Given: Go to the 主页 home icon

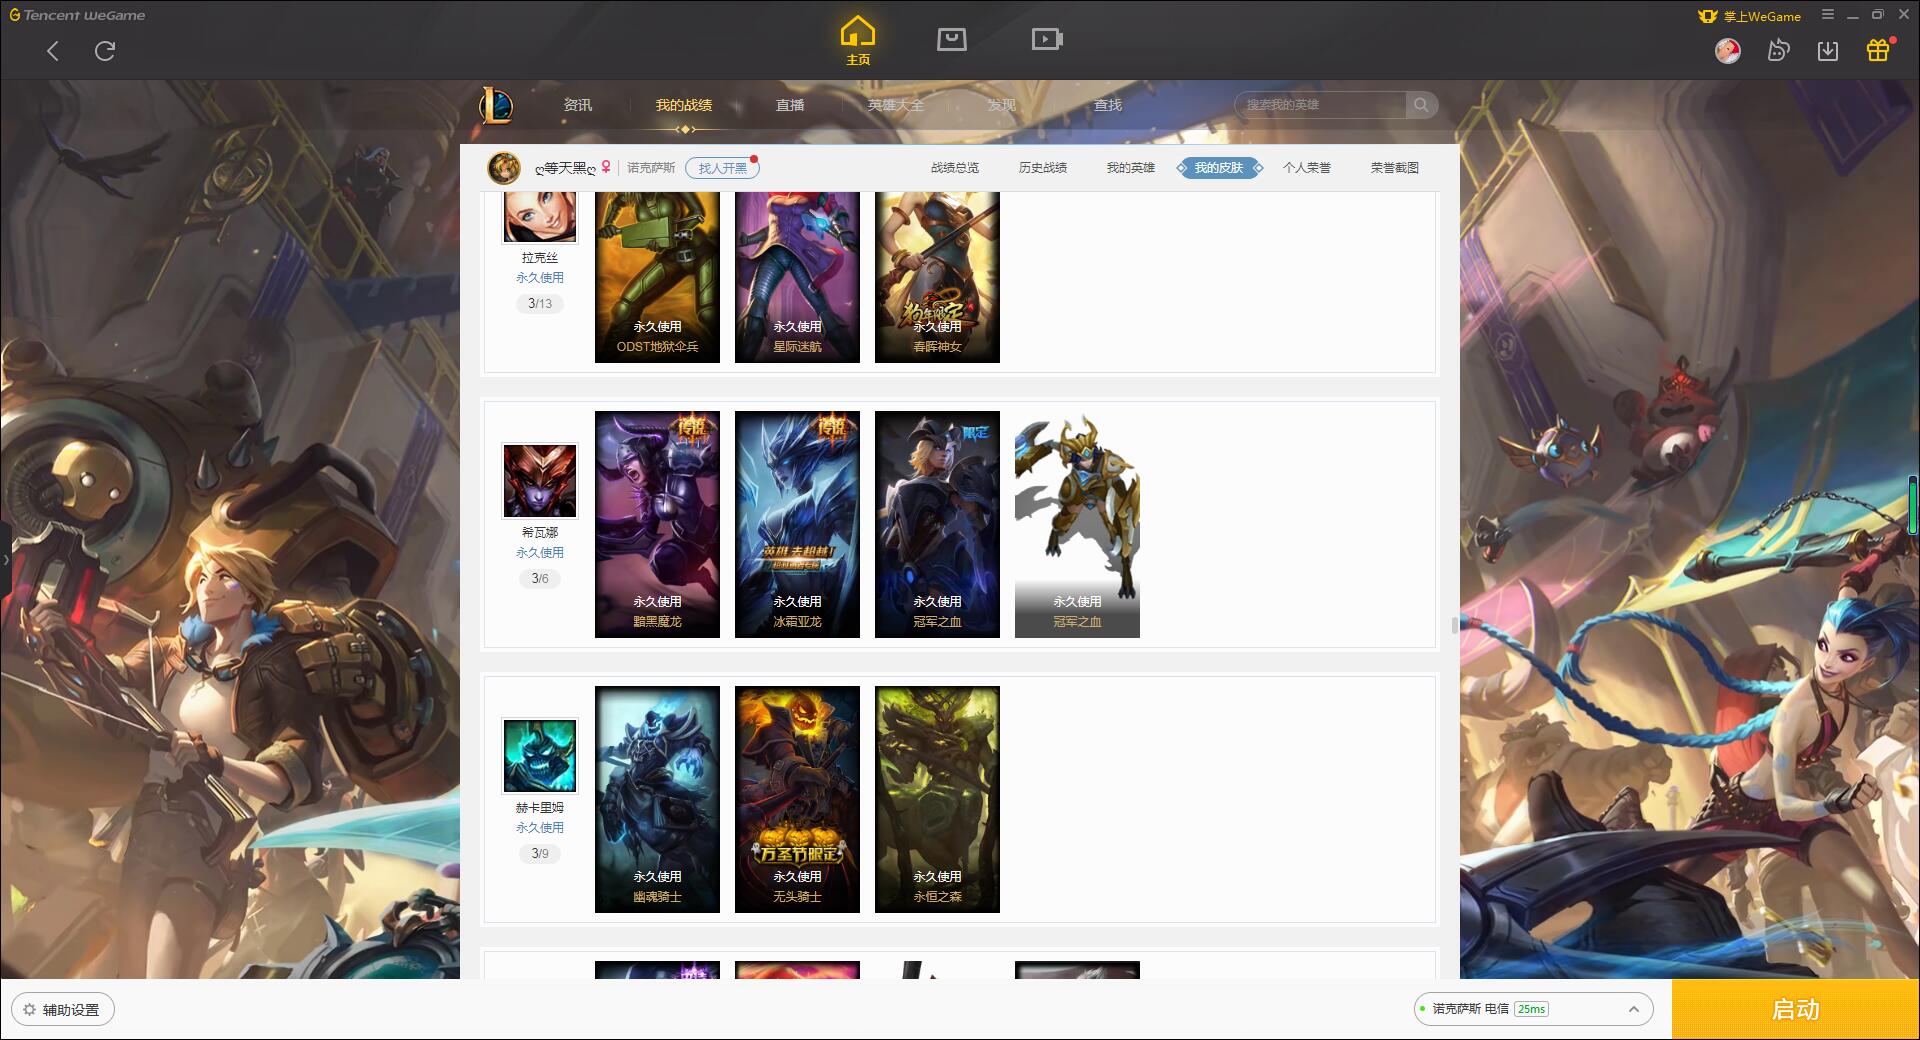Looking at the screenshot, I should pyautogui.click(x=857, y=41).
